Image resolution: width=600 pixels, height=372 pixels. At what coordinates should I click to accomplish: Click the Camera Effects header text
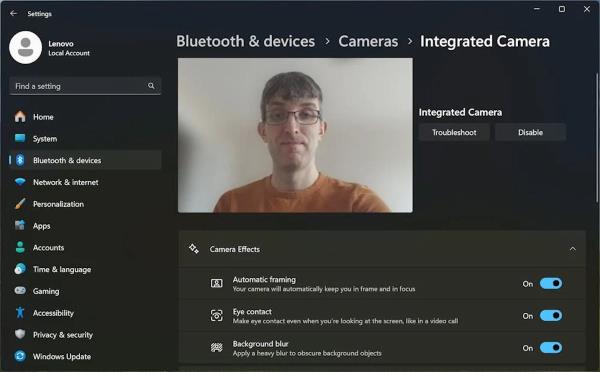click(235, 249)
